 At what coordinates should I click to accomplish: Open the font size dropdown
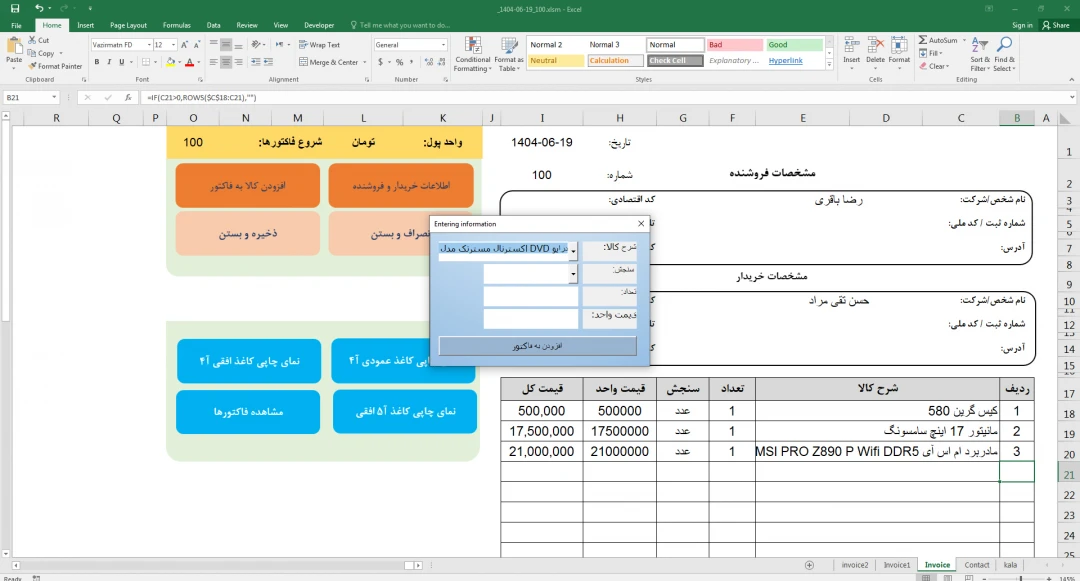[x=173, y=45]
